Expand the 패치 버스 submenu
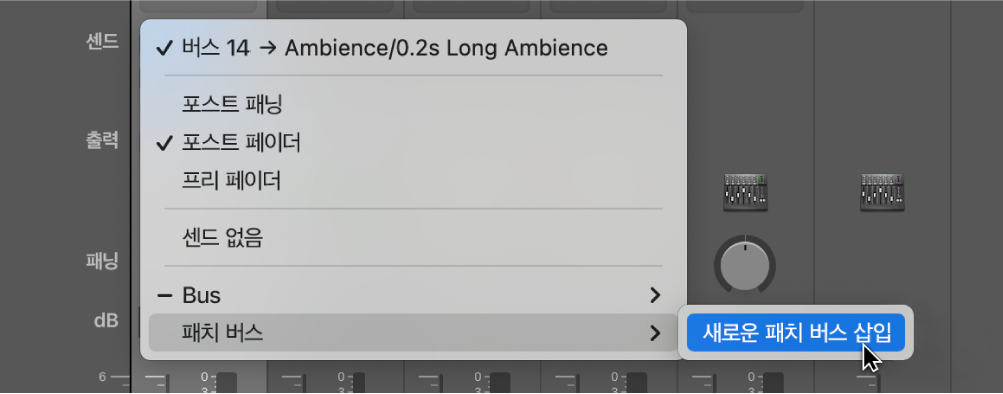The height and width of the screenshot is (394, 1003). [413, 333]
